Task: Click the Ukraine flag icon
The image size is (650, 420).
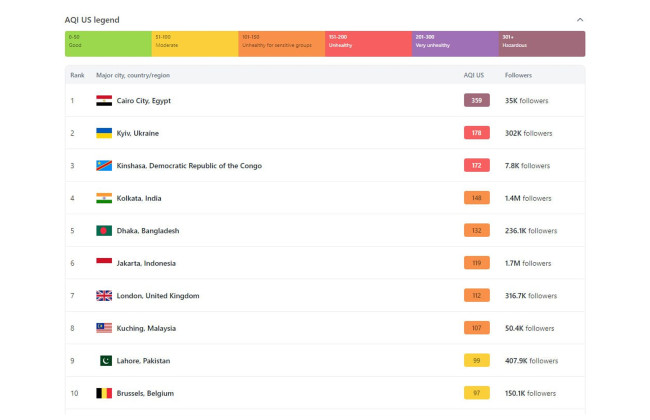Action: tap(104, 133)
